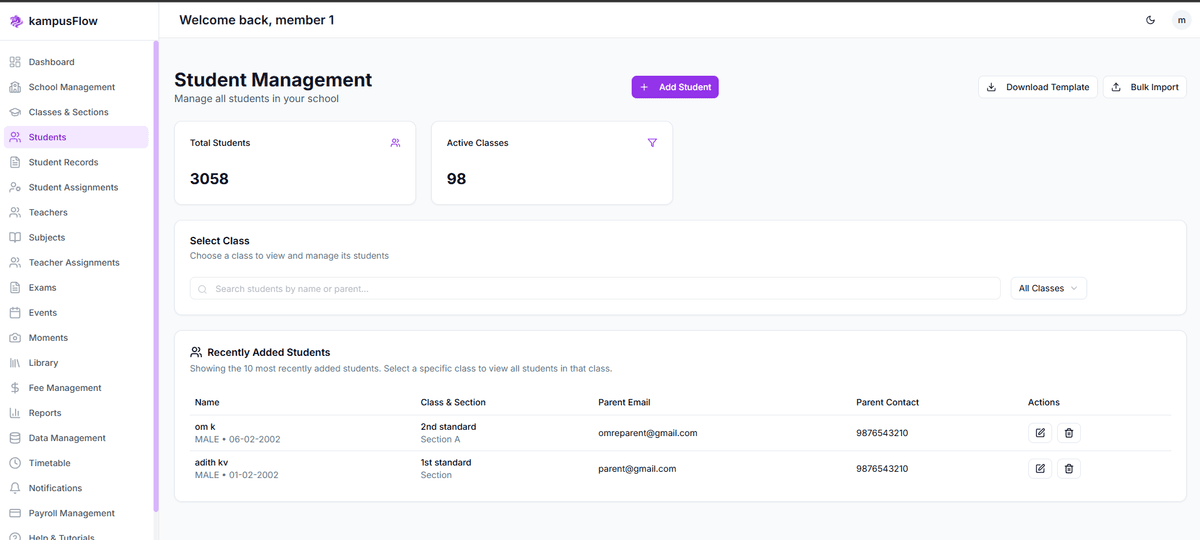Click the Students sidebar people icon
Viewport: 1200px width, 540px height.
click(15, 137)
